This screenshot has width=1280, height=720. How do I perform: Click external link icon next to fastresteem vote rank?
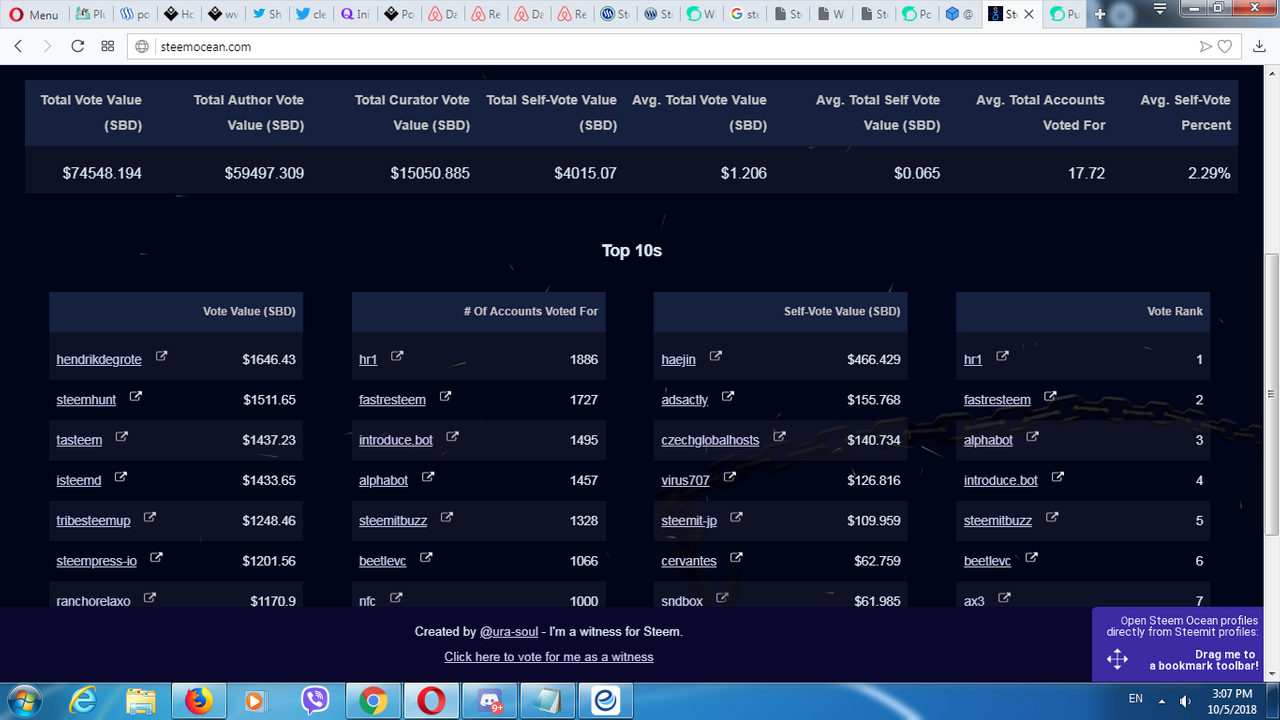[1050, 397]
